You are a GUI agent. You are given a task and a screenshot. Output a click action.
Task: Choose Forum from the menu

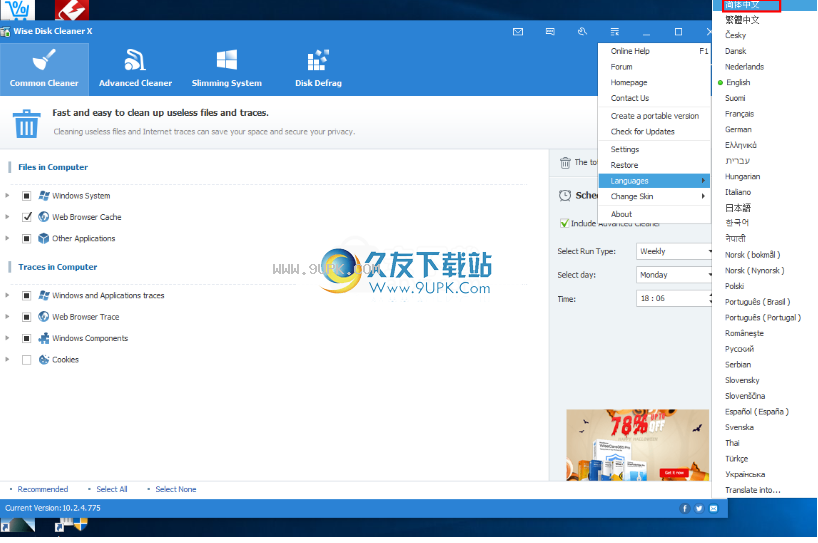[654, 67]
